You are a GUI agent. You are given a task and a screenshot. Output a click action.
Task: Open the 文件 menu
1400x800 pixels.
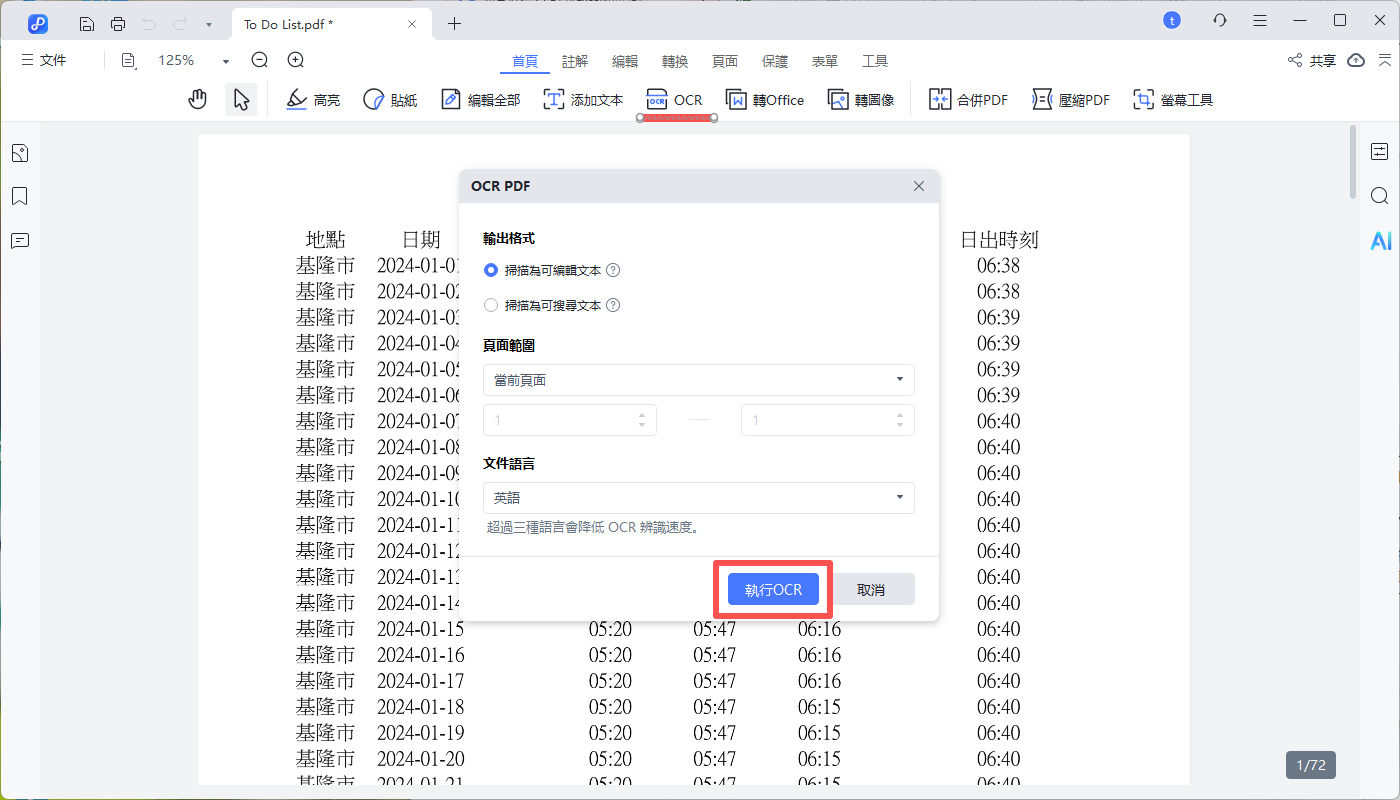pos(43,60)
